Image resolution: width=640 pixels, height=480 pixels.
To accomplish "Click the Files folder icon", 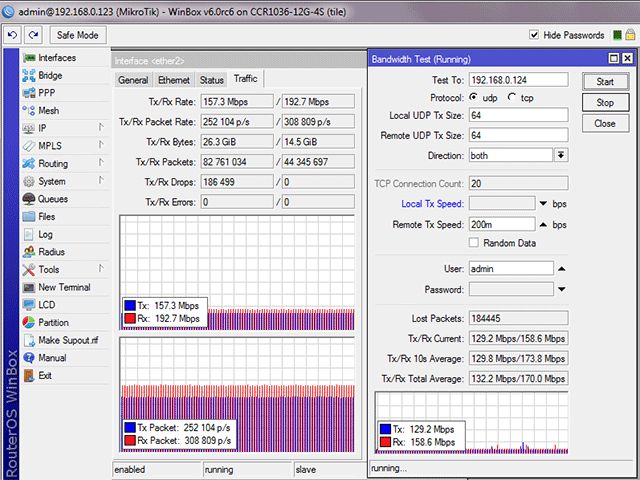I will 28,216.
